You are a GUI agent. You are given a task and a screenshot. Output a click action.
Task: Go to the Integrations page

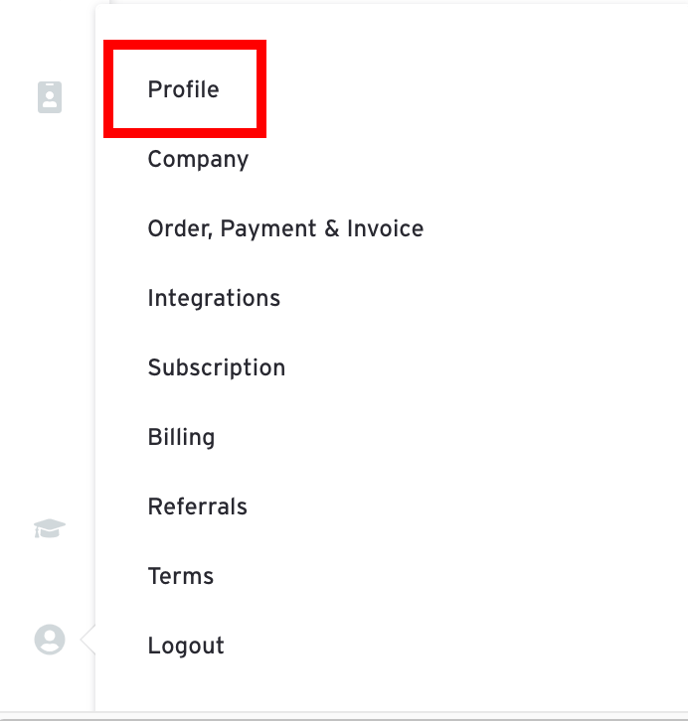tap(214, 298)
